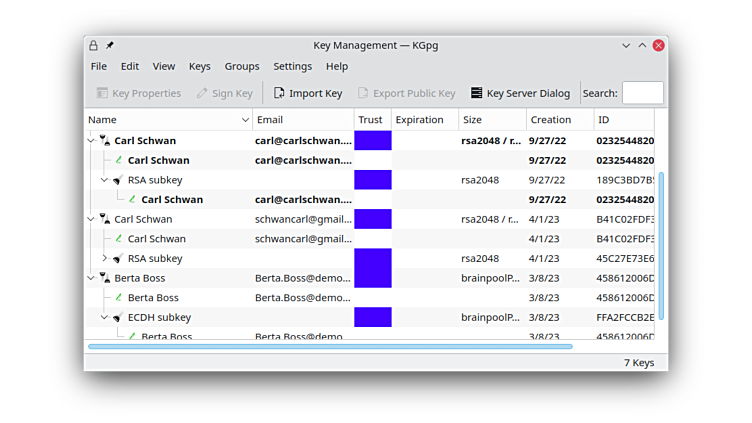752x423 pixels.
Task: Click into the Search input field
Action: point(642,93)
